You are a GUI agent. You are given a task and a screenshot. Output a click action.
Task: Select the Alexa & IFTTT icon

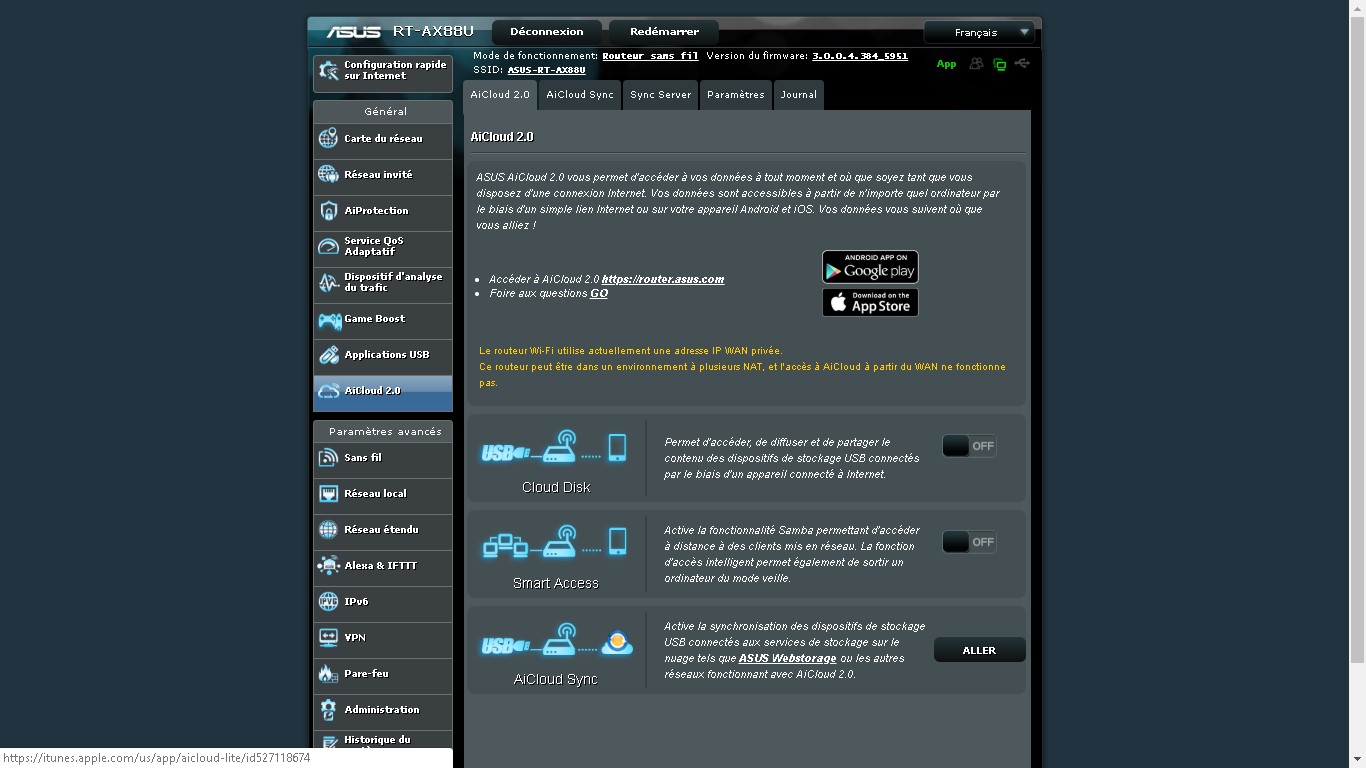(328, 566)
